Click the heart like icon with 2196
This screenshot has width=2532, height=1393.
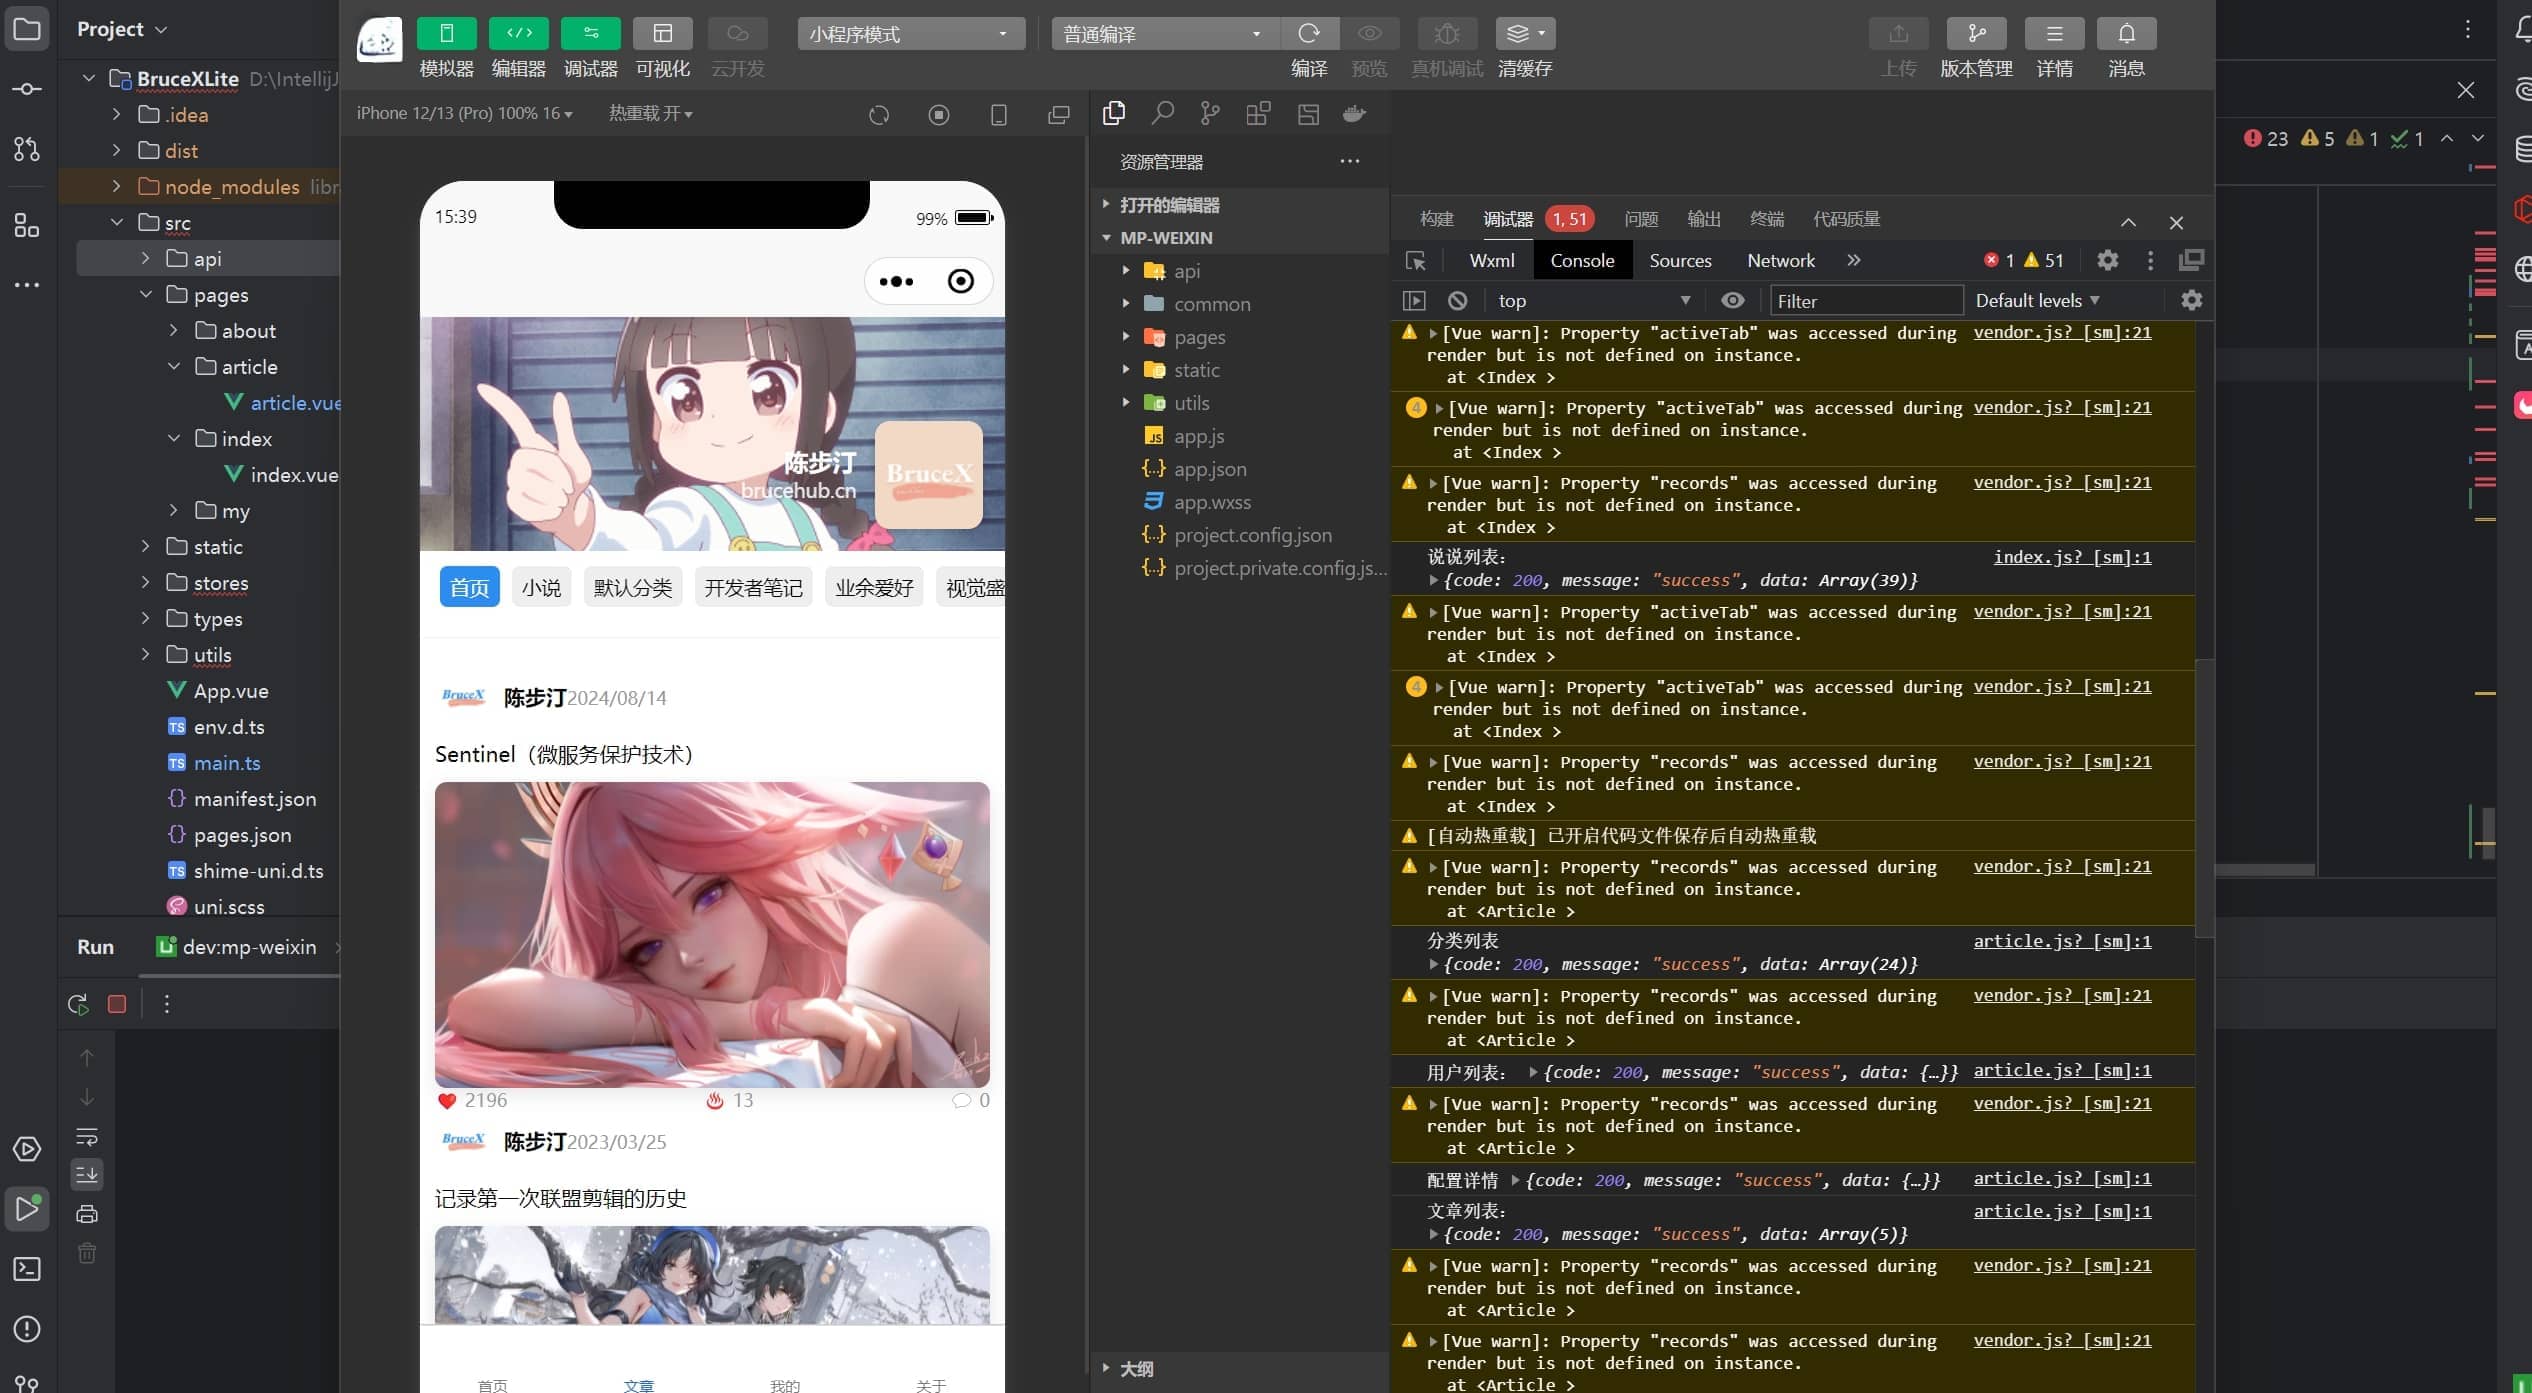(x=447, y=1101)
